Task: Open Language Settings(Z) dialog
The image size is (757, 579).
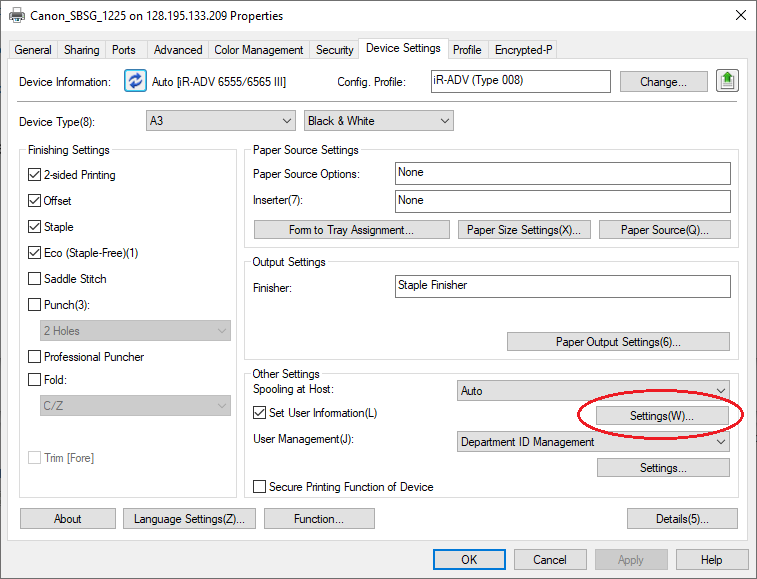Action: [x=190, y=519]
